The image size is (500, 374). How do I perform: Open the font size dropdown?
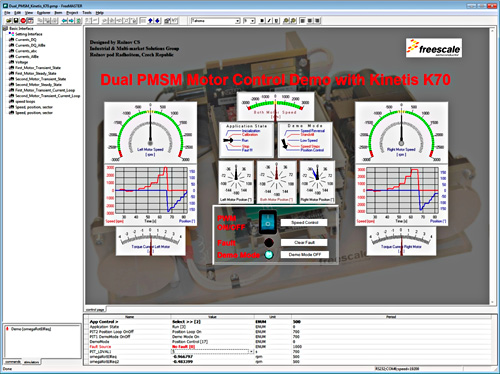click(249, 21)
